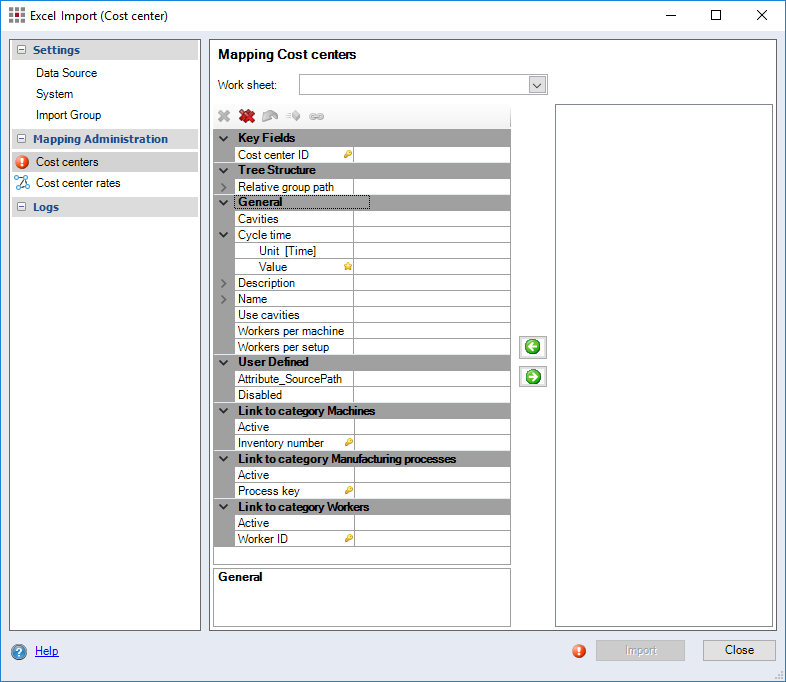The height and width of the screenshot is (682, 786).
Task: Click the green right arrow button
Action: [533, 377]
